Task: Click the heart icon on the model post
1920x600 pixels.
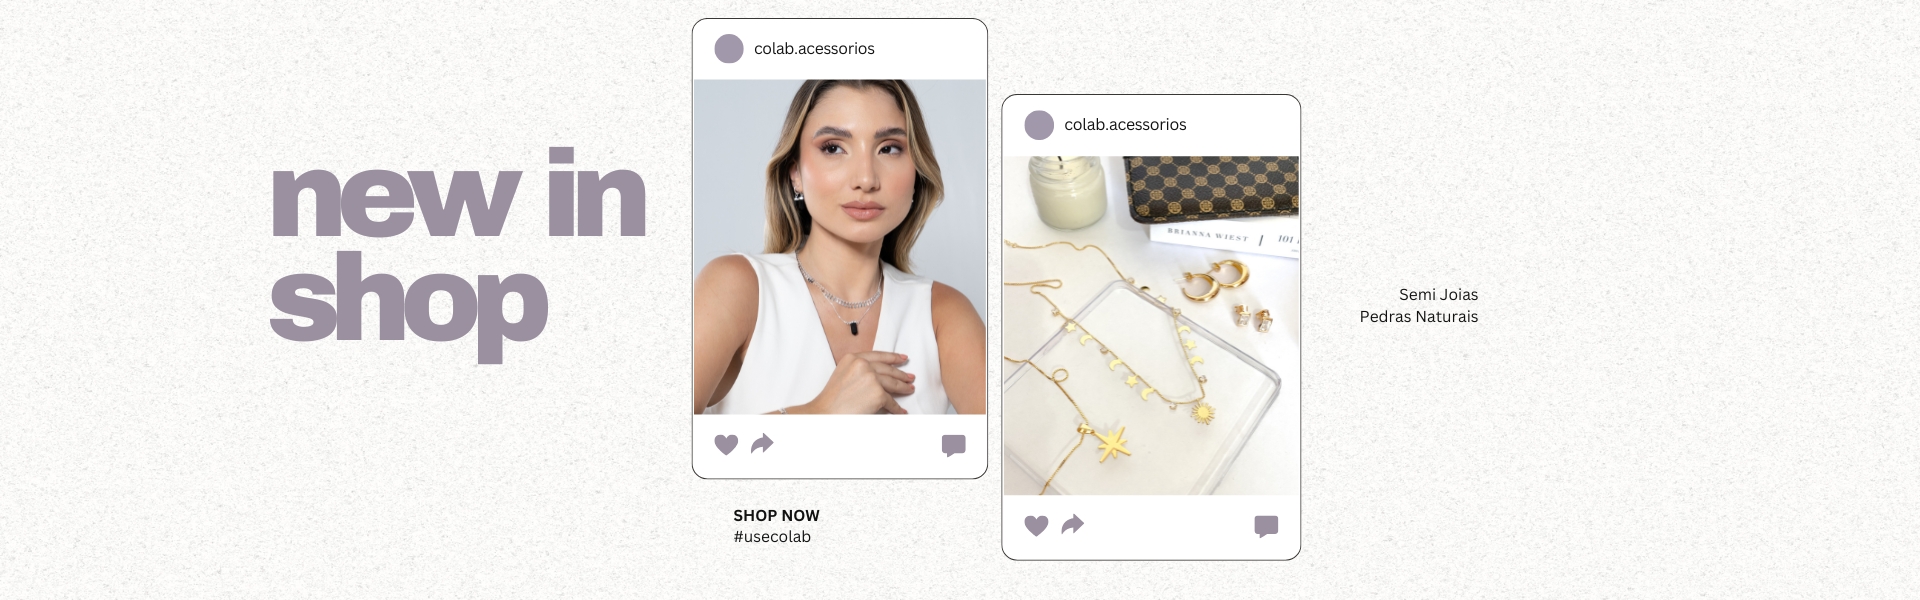Action: click(726, 445)
